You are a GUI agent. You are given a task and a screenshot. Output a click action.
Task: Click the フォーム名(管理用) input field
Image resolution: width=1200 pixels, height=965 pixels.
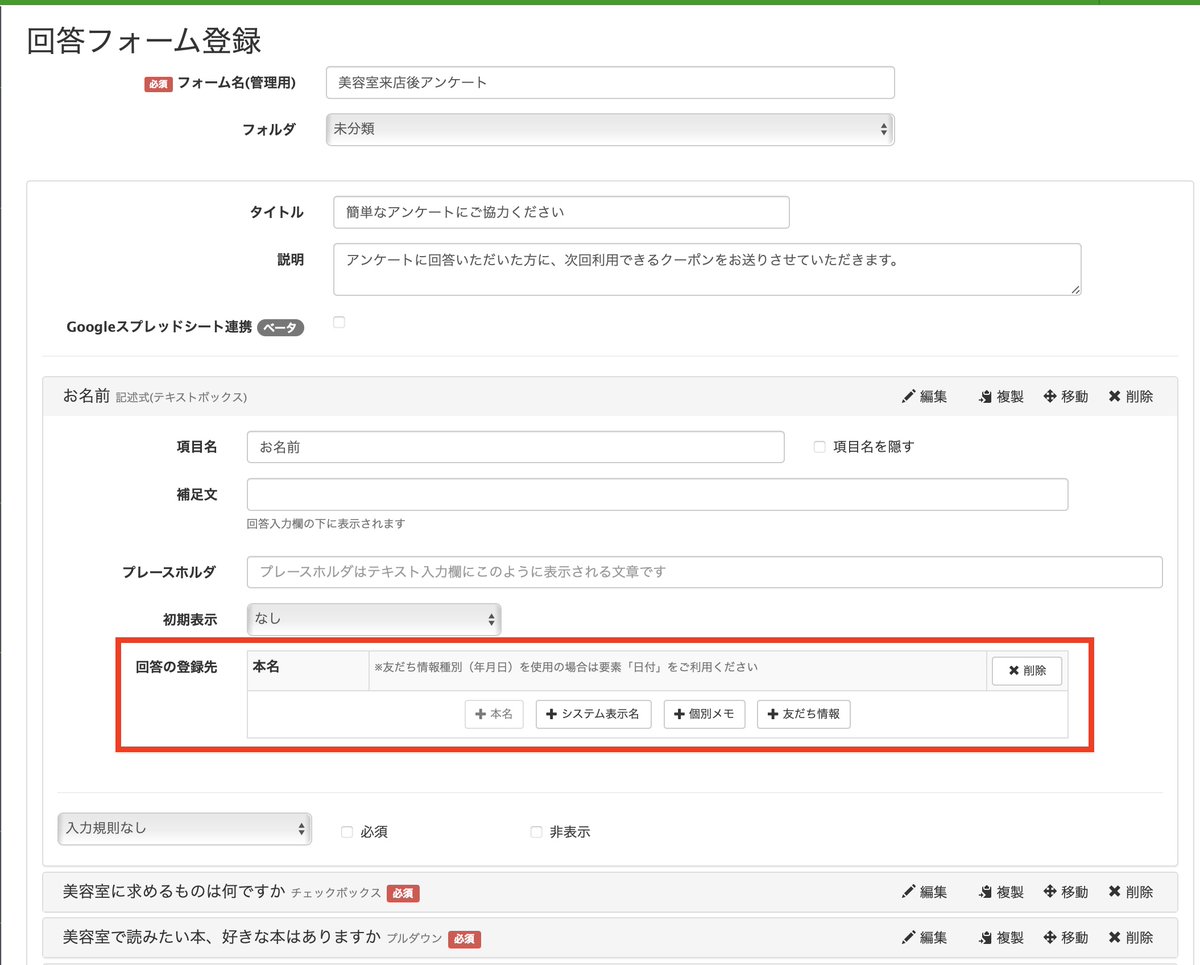610,82
